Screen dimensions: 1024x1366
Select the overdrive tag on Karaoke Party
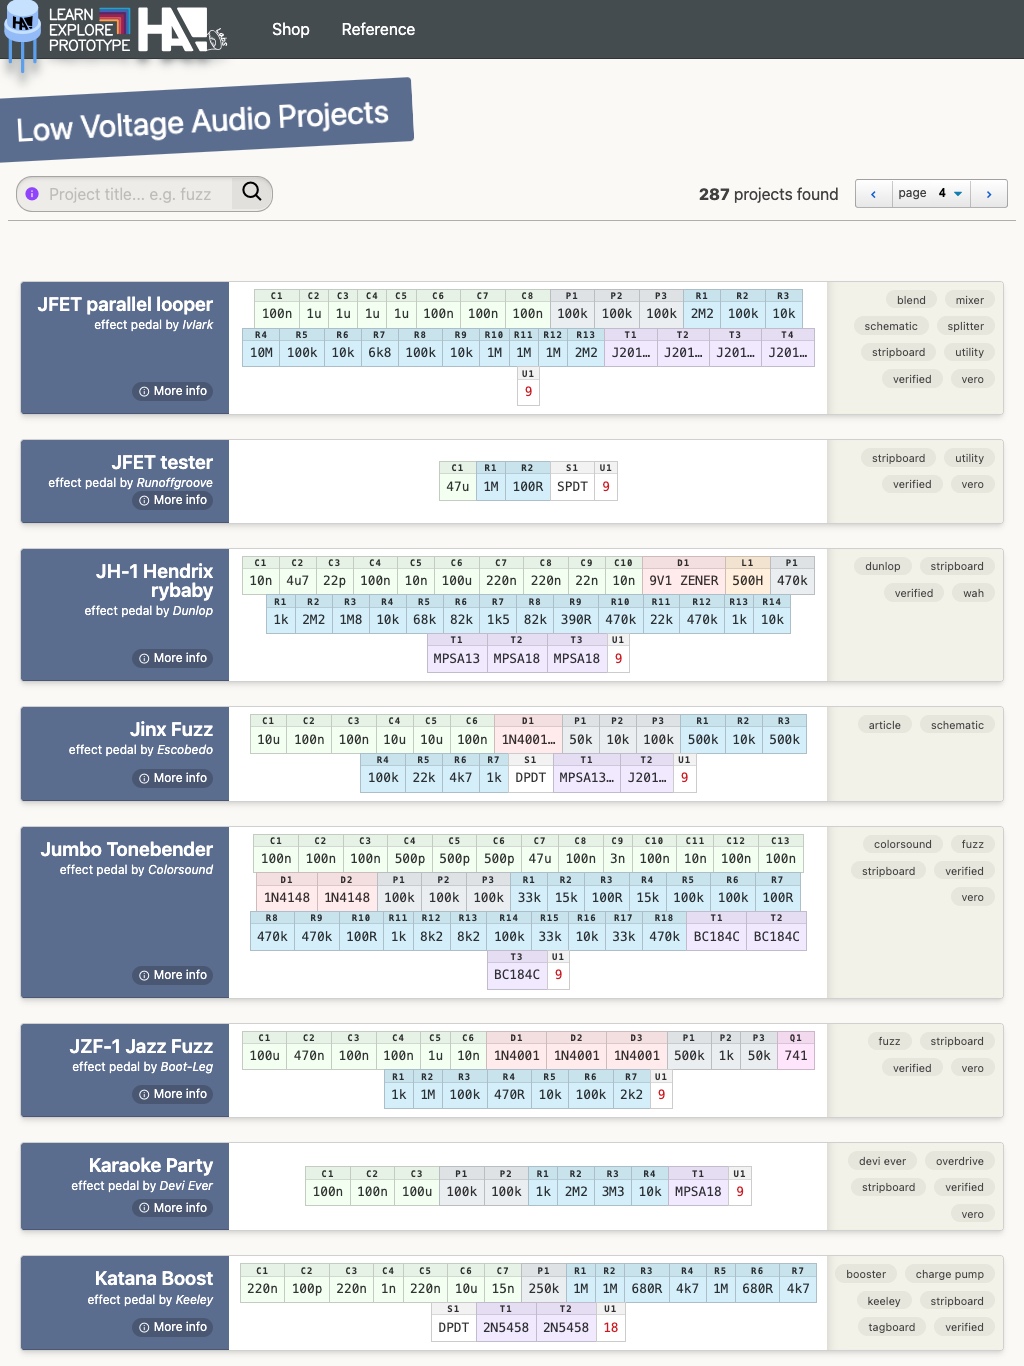point(959,1161)
